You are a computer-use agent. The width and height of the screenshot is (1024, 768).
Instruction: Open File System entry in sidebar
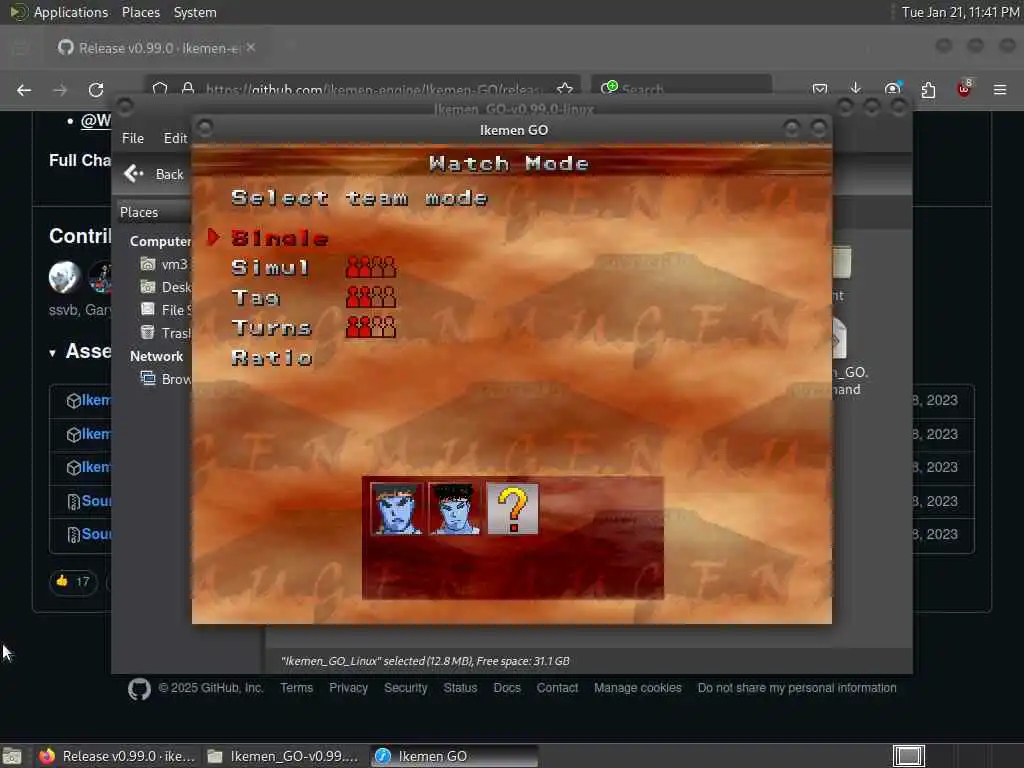tap(166, 310)
